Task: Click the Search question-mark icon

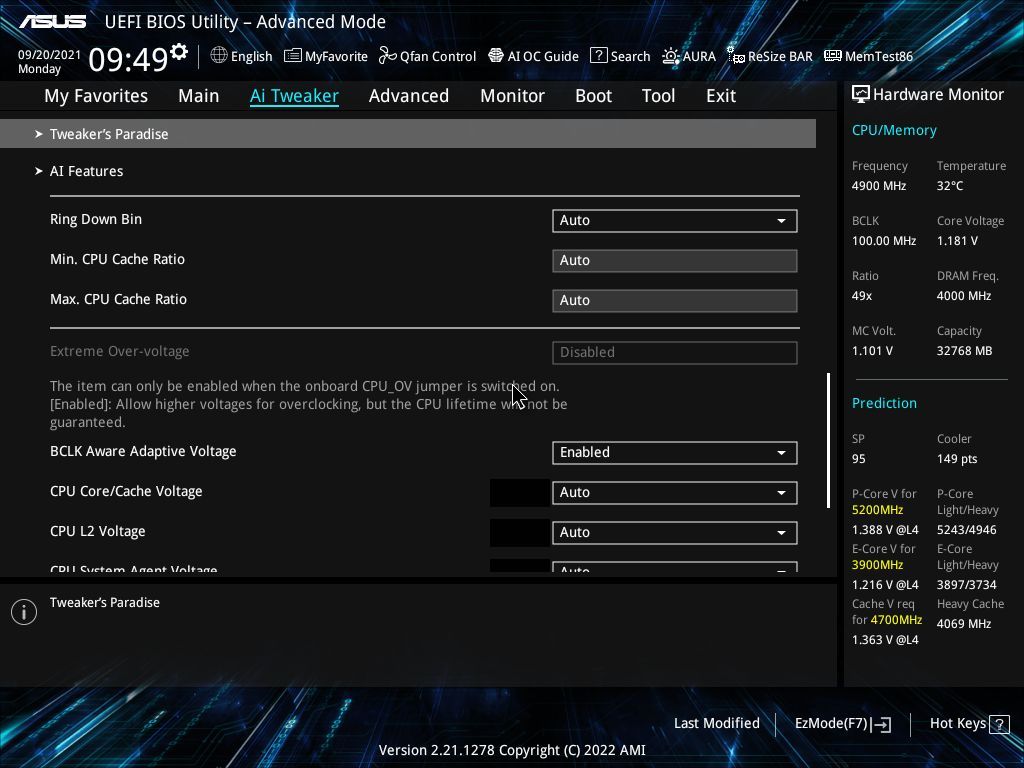Action: point(598,56)
